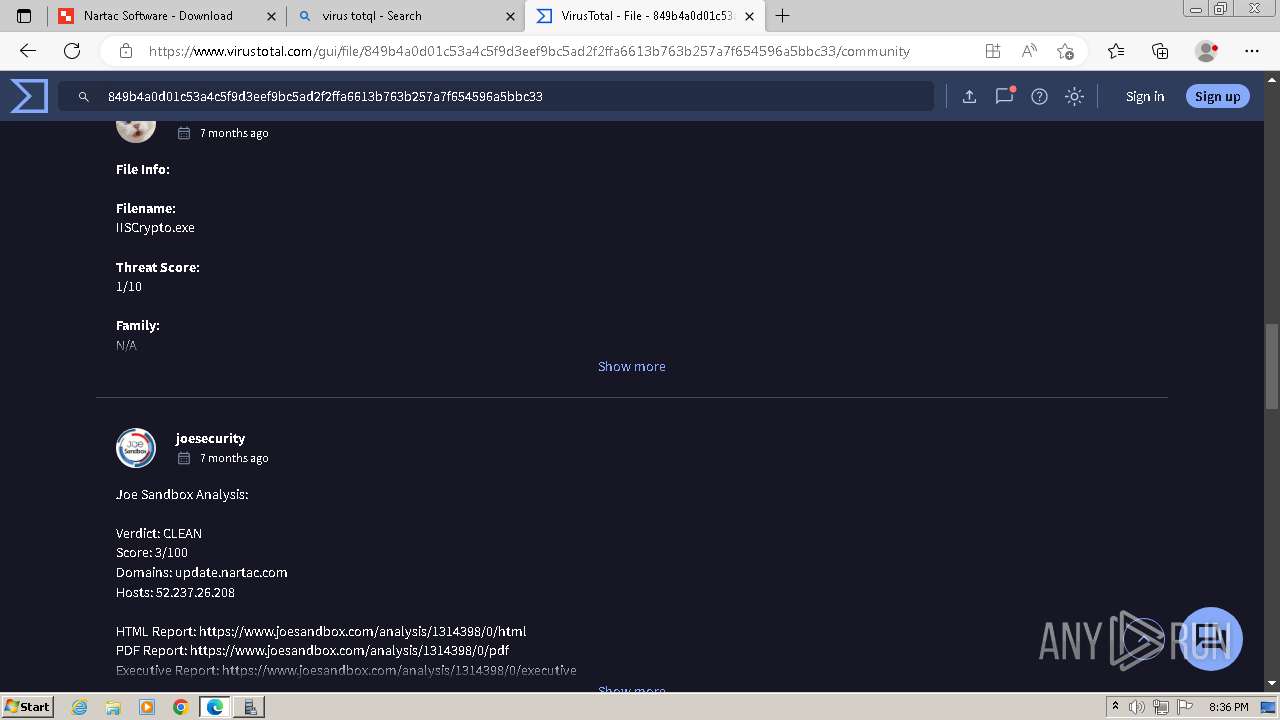Image resolution: width=1280 pixels, height=720 pixels.
Task: Enable Read aloud in address bar
Action: pos(1028,51)
